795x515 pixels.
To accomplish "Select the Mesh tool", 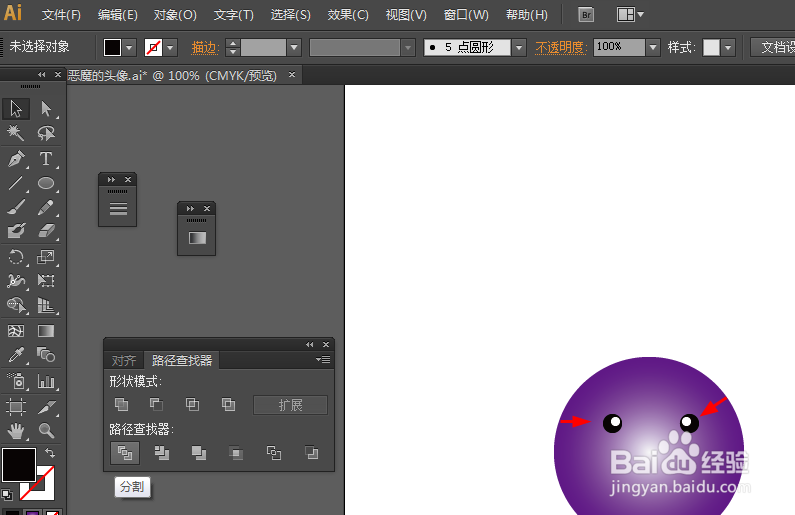I will click(16, 331).
